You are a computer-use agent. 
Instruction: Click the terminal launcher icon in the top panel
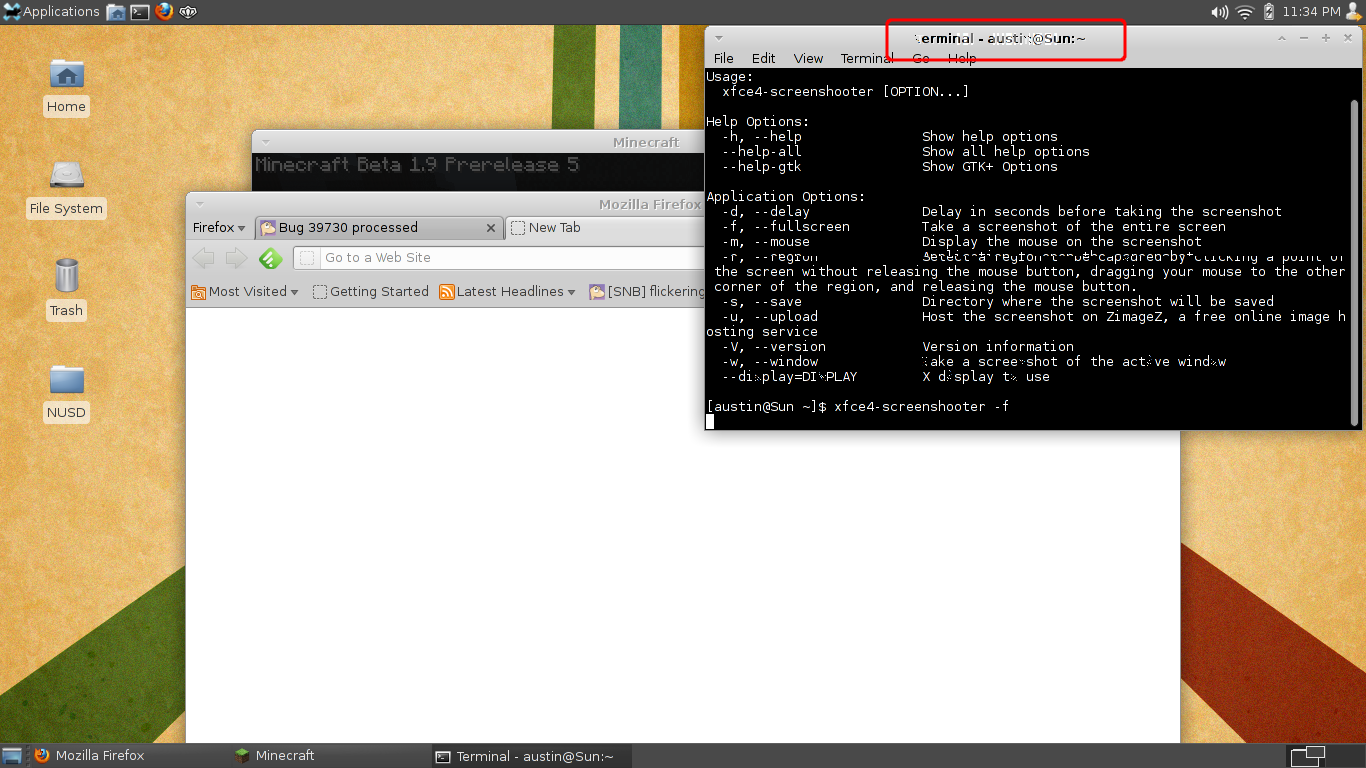click(140, 12)
